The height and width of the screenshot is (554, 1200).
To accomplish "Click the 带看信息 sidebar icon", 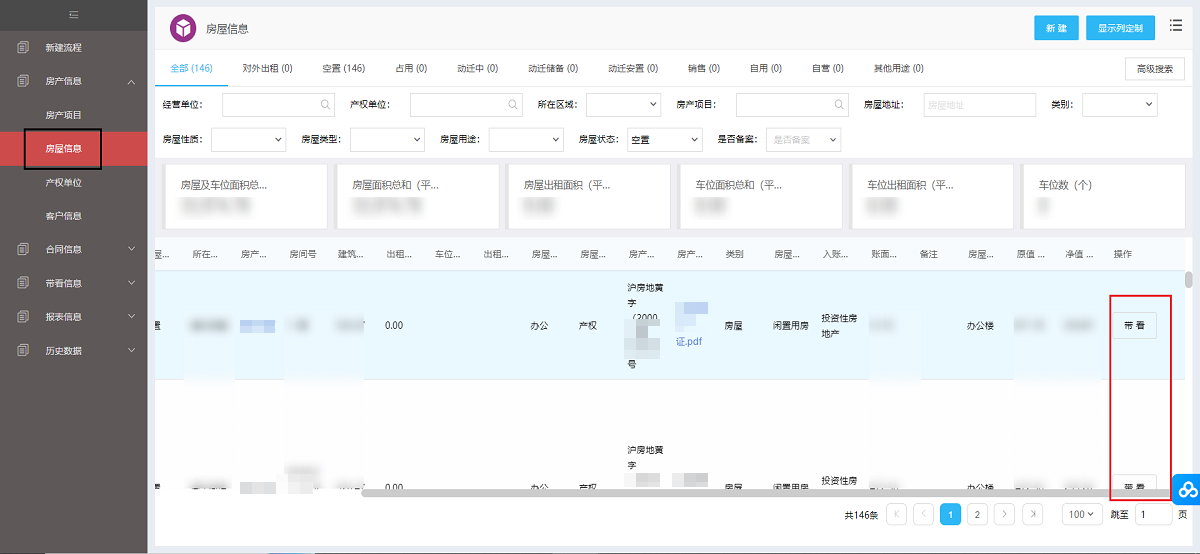I will (24, 283).
